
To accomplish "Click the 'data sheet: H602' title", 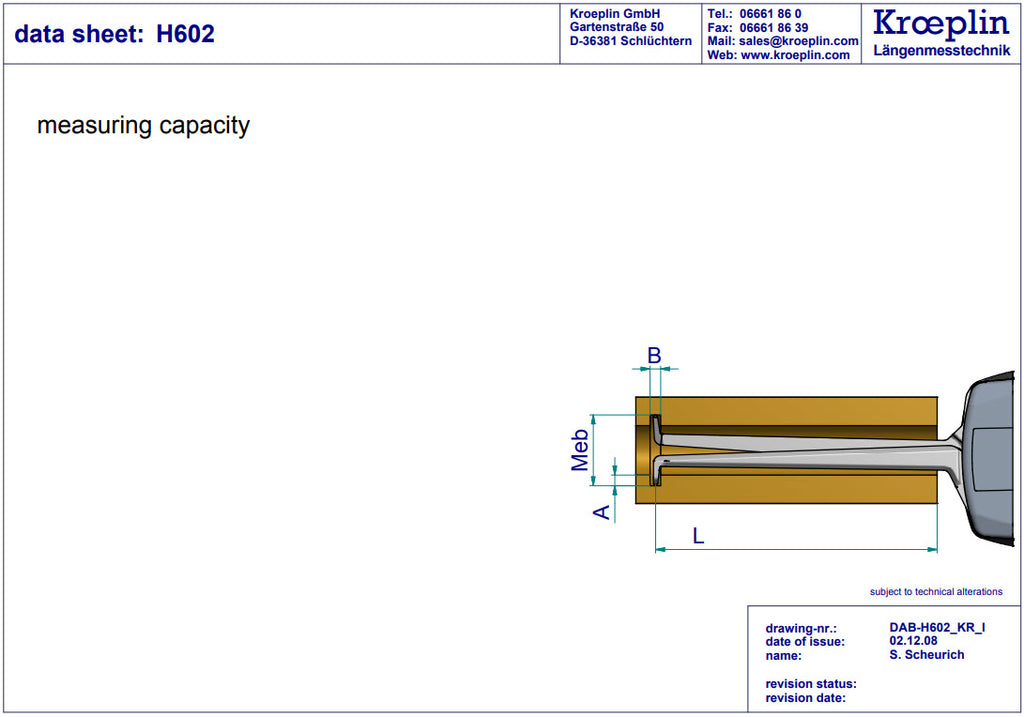I will click(114, 34).
